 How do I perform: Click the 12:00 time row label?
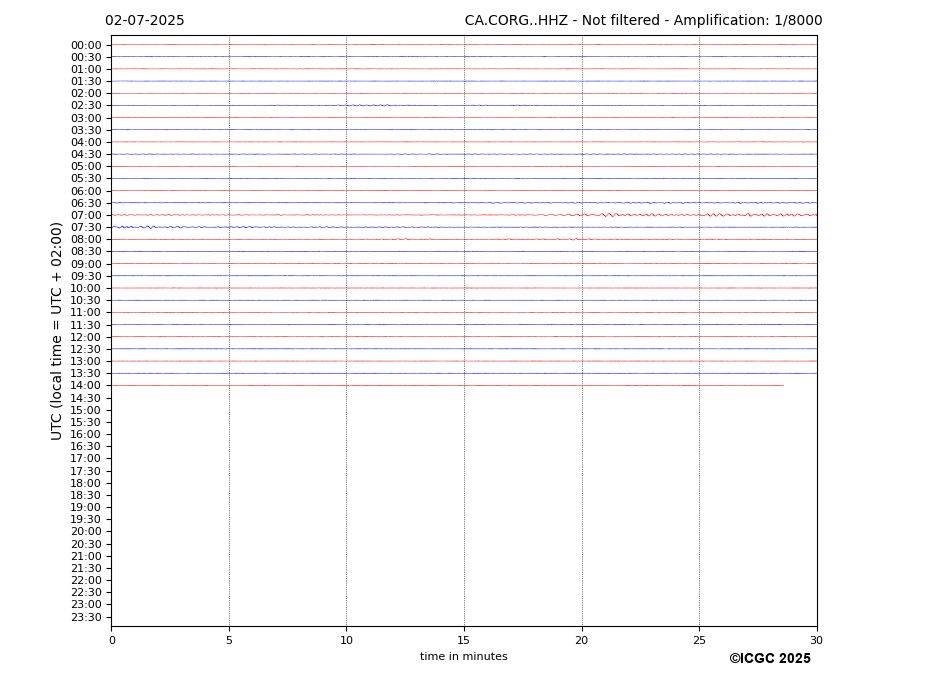point(86,337)
